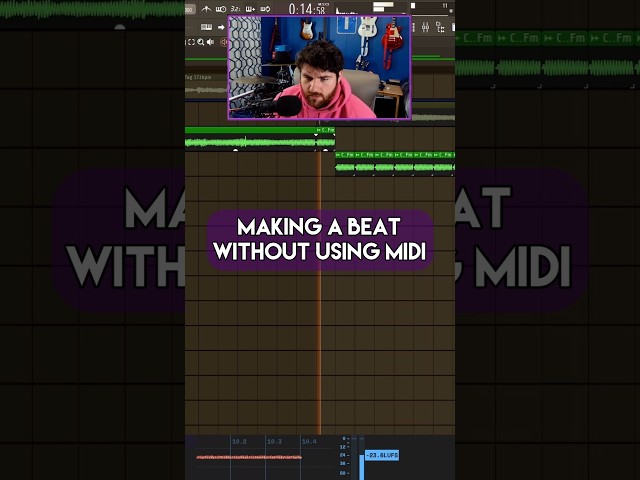Click the webcam overlay video
This screenshot has width=640, height=480.
click(319, 67)
